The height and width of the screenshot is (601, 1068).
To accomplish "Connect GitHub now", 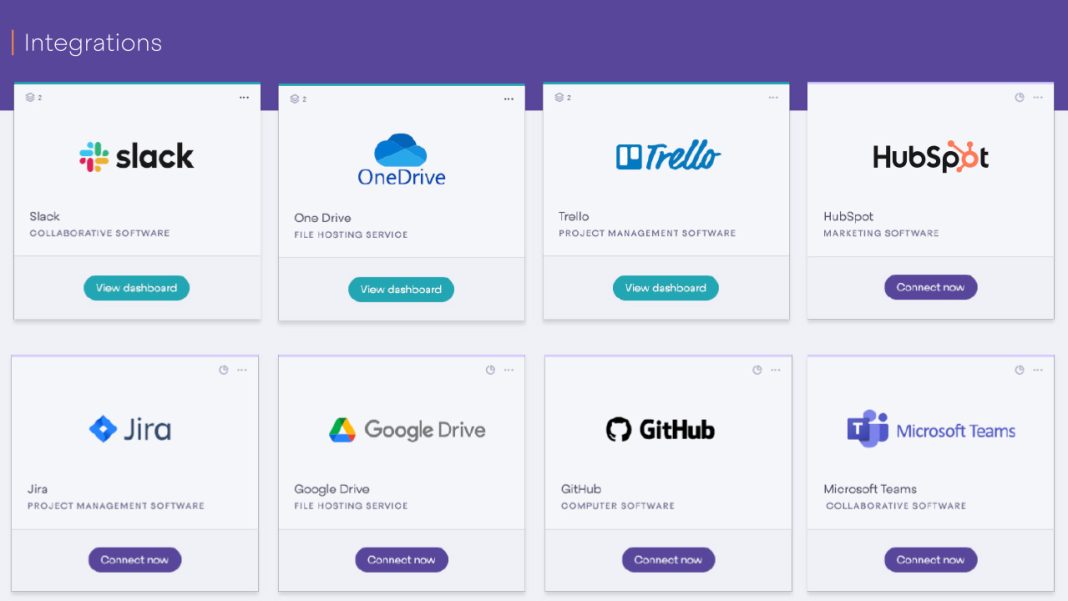I will (x=668, y=559).
